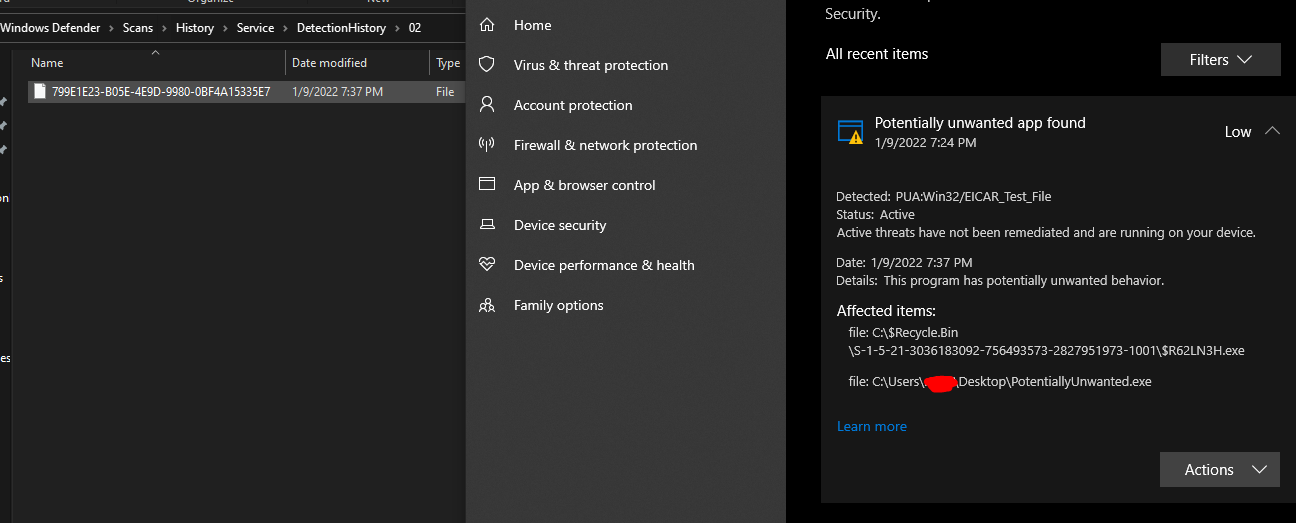Expand breadcrumb chevron after DetectionHistory
The width and height of the screenshot is (1296, 523).
[397, 28]
